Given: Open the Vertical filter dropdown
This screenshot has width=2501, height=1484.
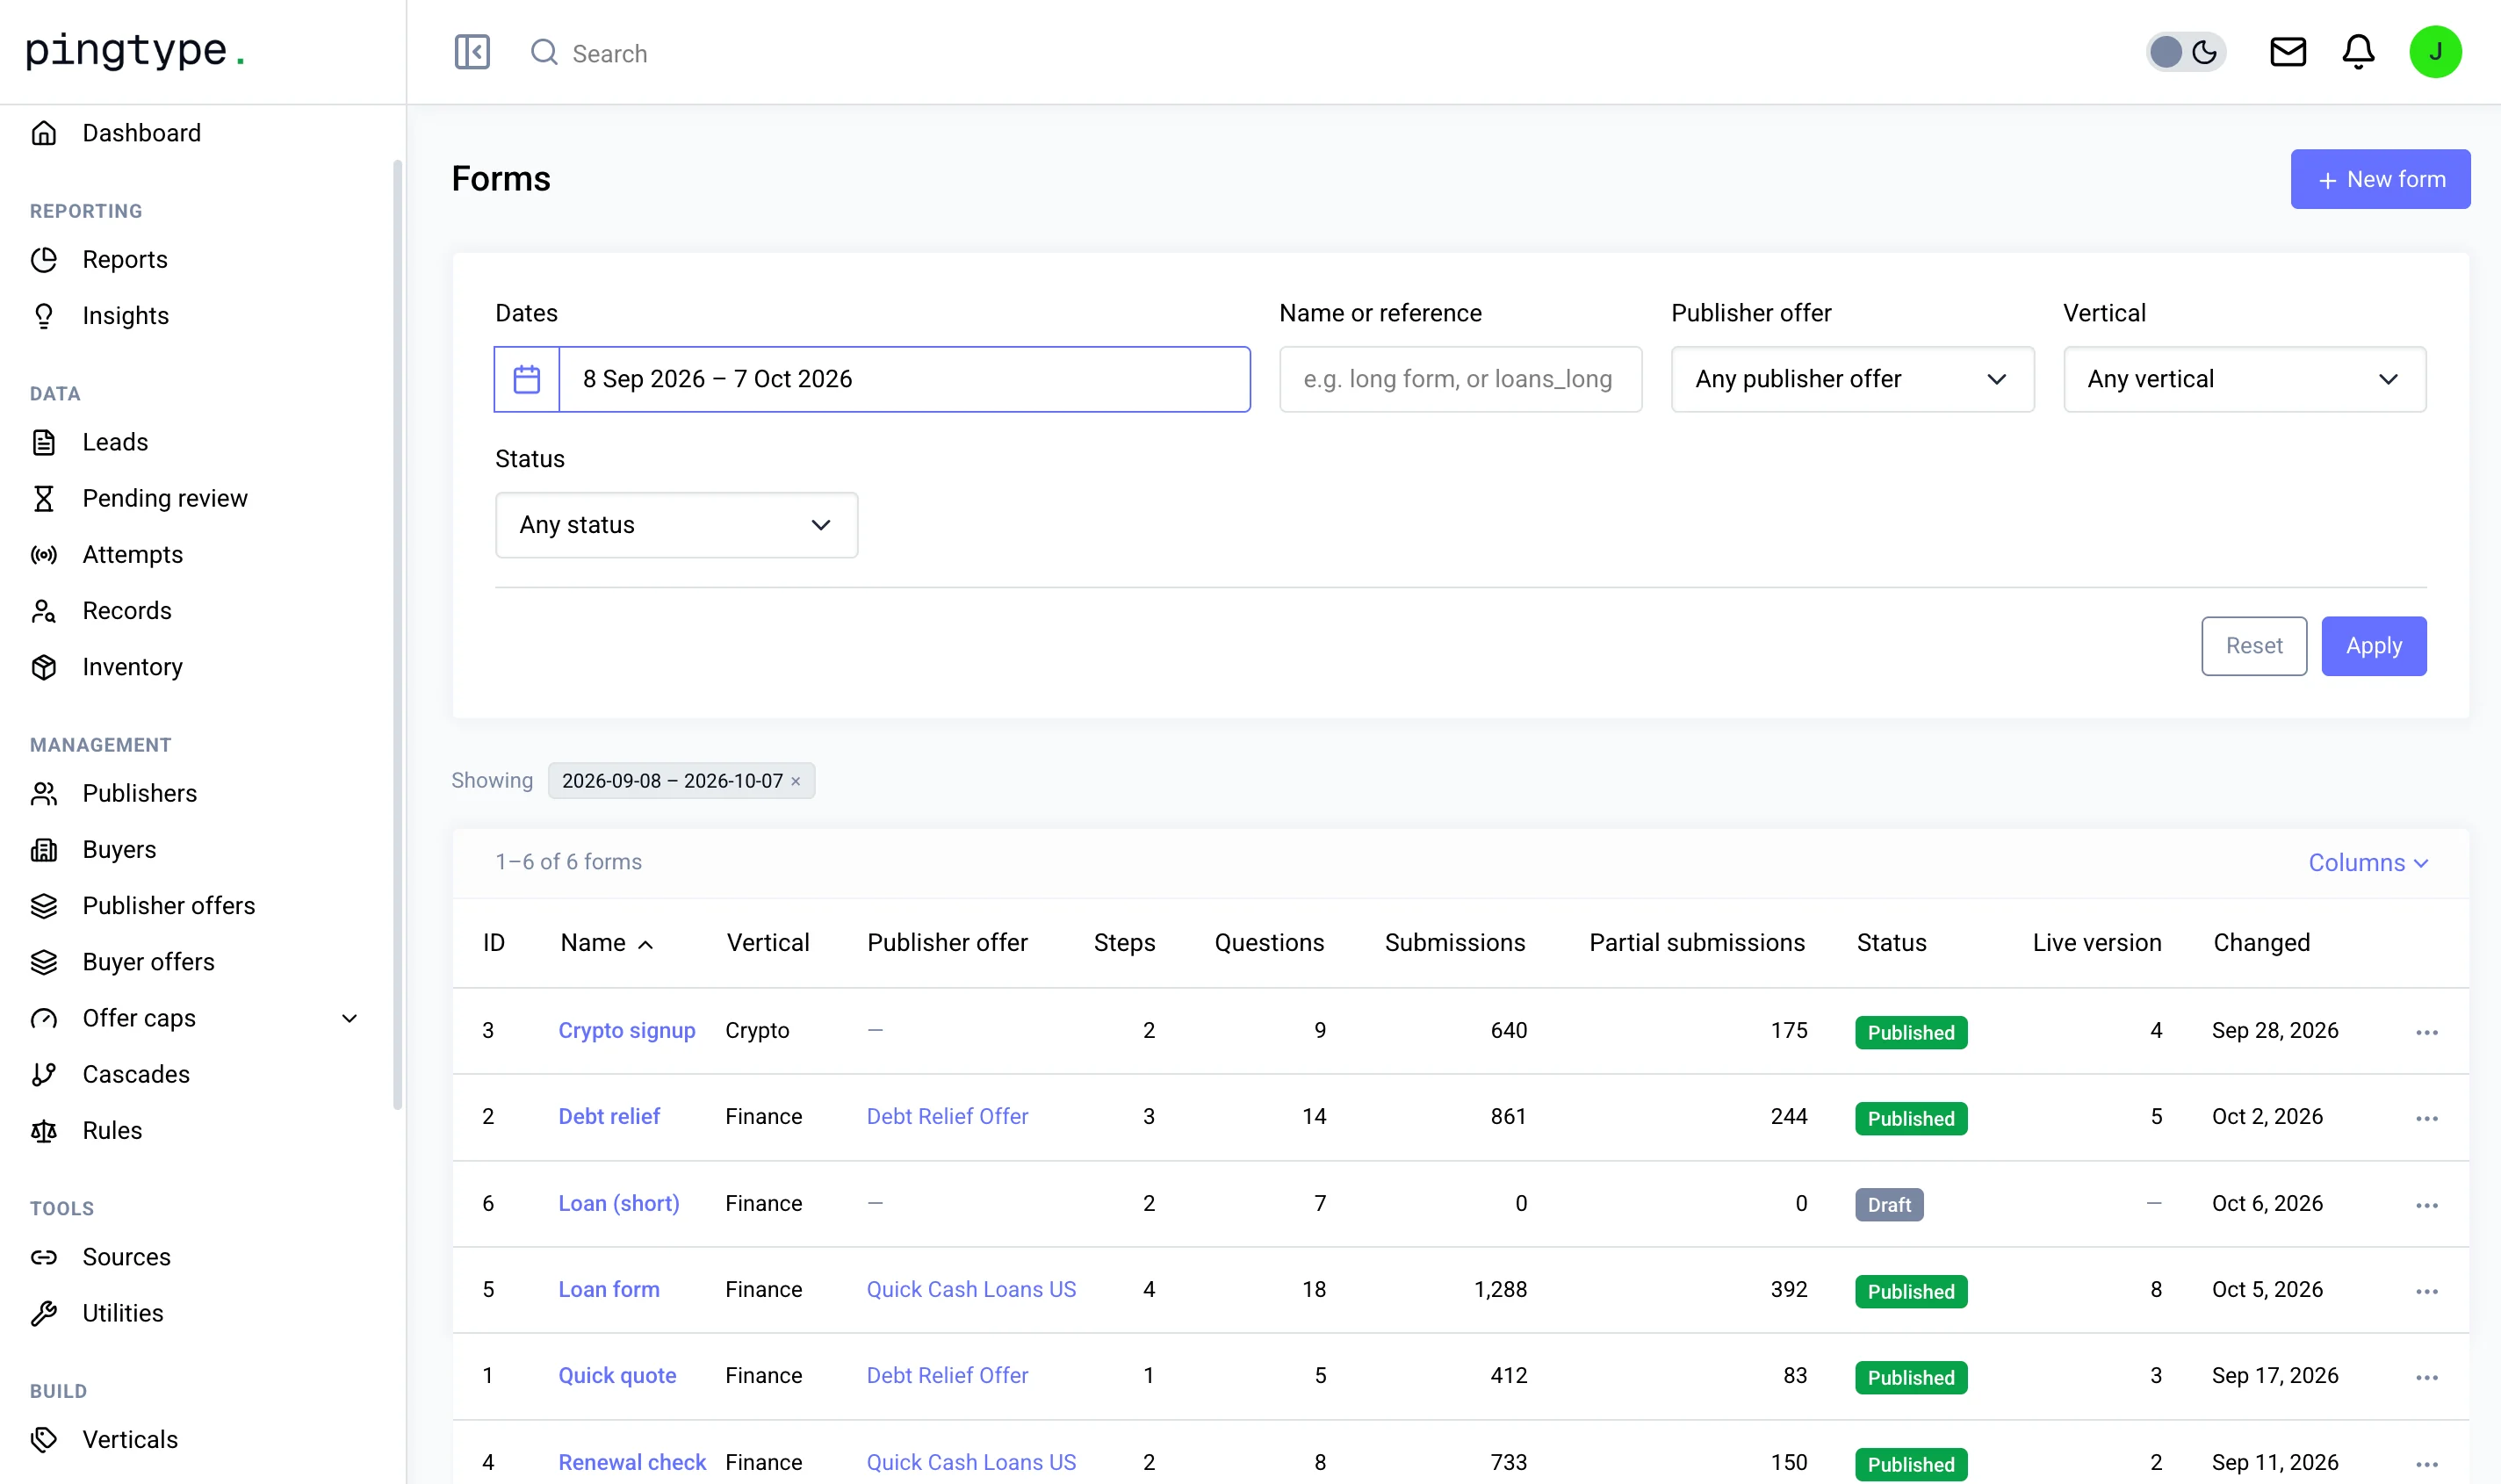Looking at the screenshot, I should point(2244,379).
